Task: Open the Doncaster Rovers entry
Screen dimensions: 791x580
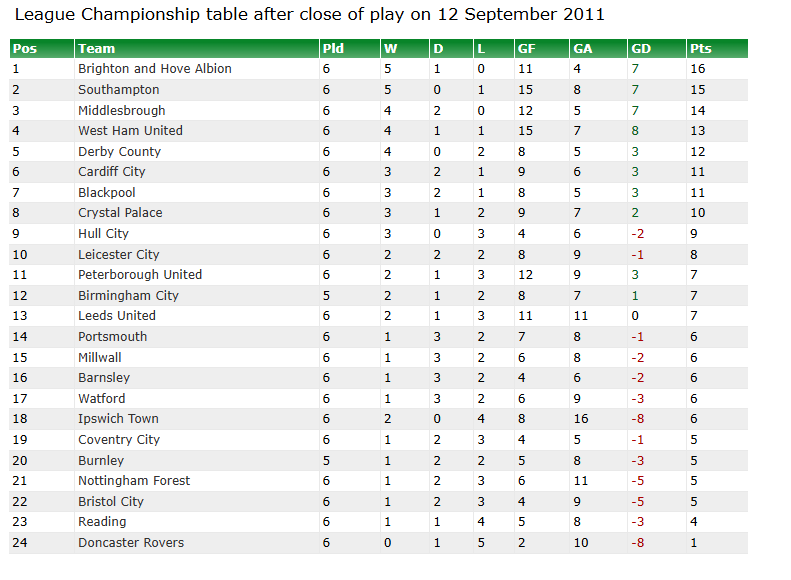Action: click(x=131, y=543)
